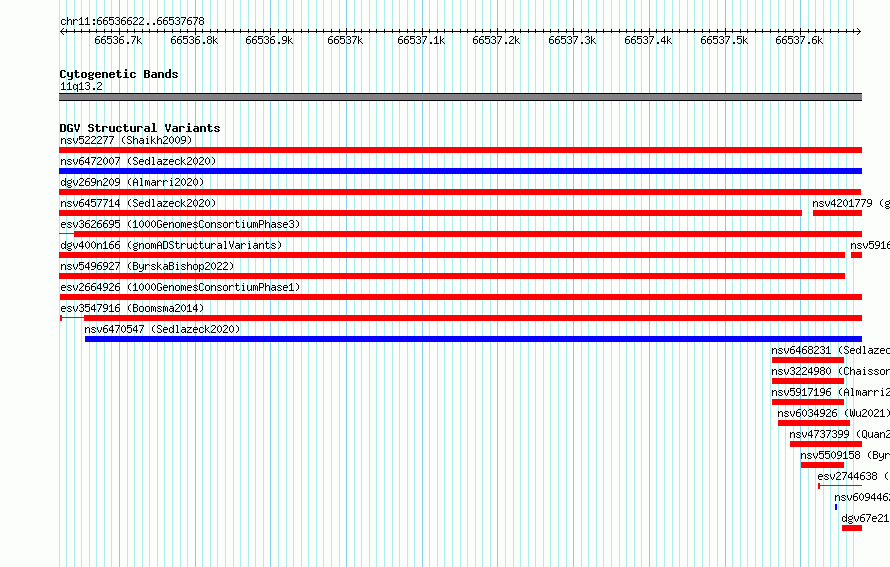Click the short red bar beneath nsv4201779

point(837,213)
